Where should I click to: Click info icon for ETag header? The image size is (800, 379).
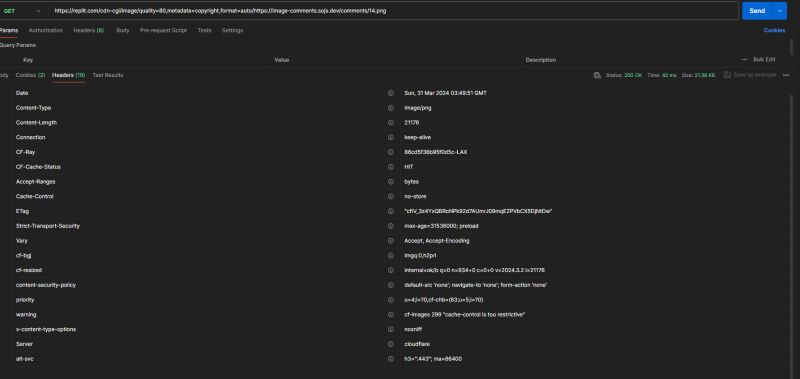point(390,211)
